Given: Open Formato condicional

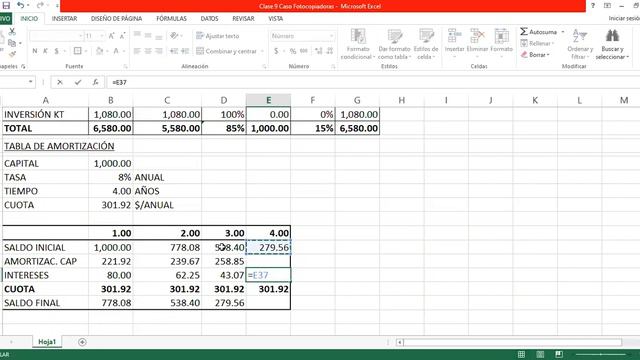Looking at the screenshot, I should click(358, 44).
